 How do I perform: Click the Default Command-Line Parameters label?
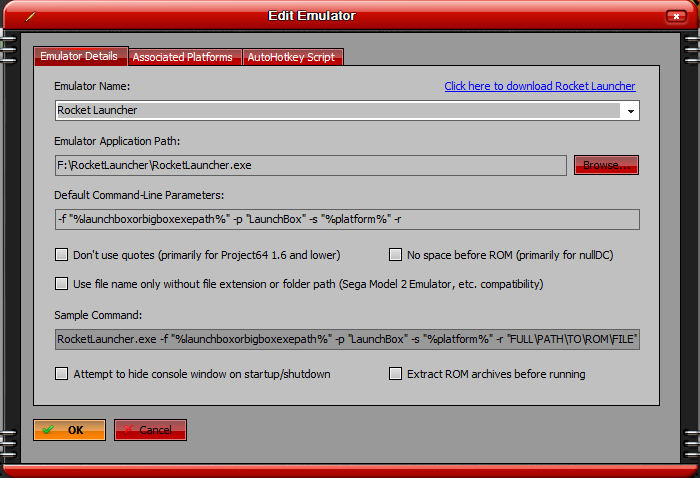139,195
